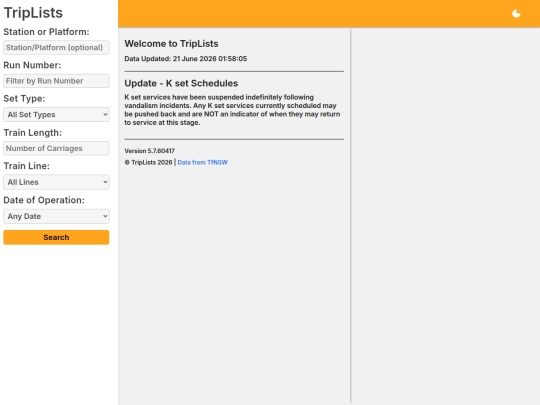The height and width of the screenshot is (405, 540).
Task: Click the Version 5.7.60417 text
Action: click(149, 151)
